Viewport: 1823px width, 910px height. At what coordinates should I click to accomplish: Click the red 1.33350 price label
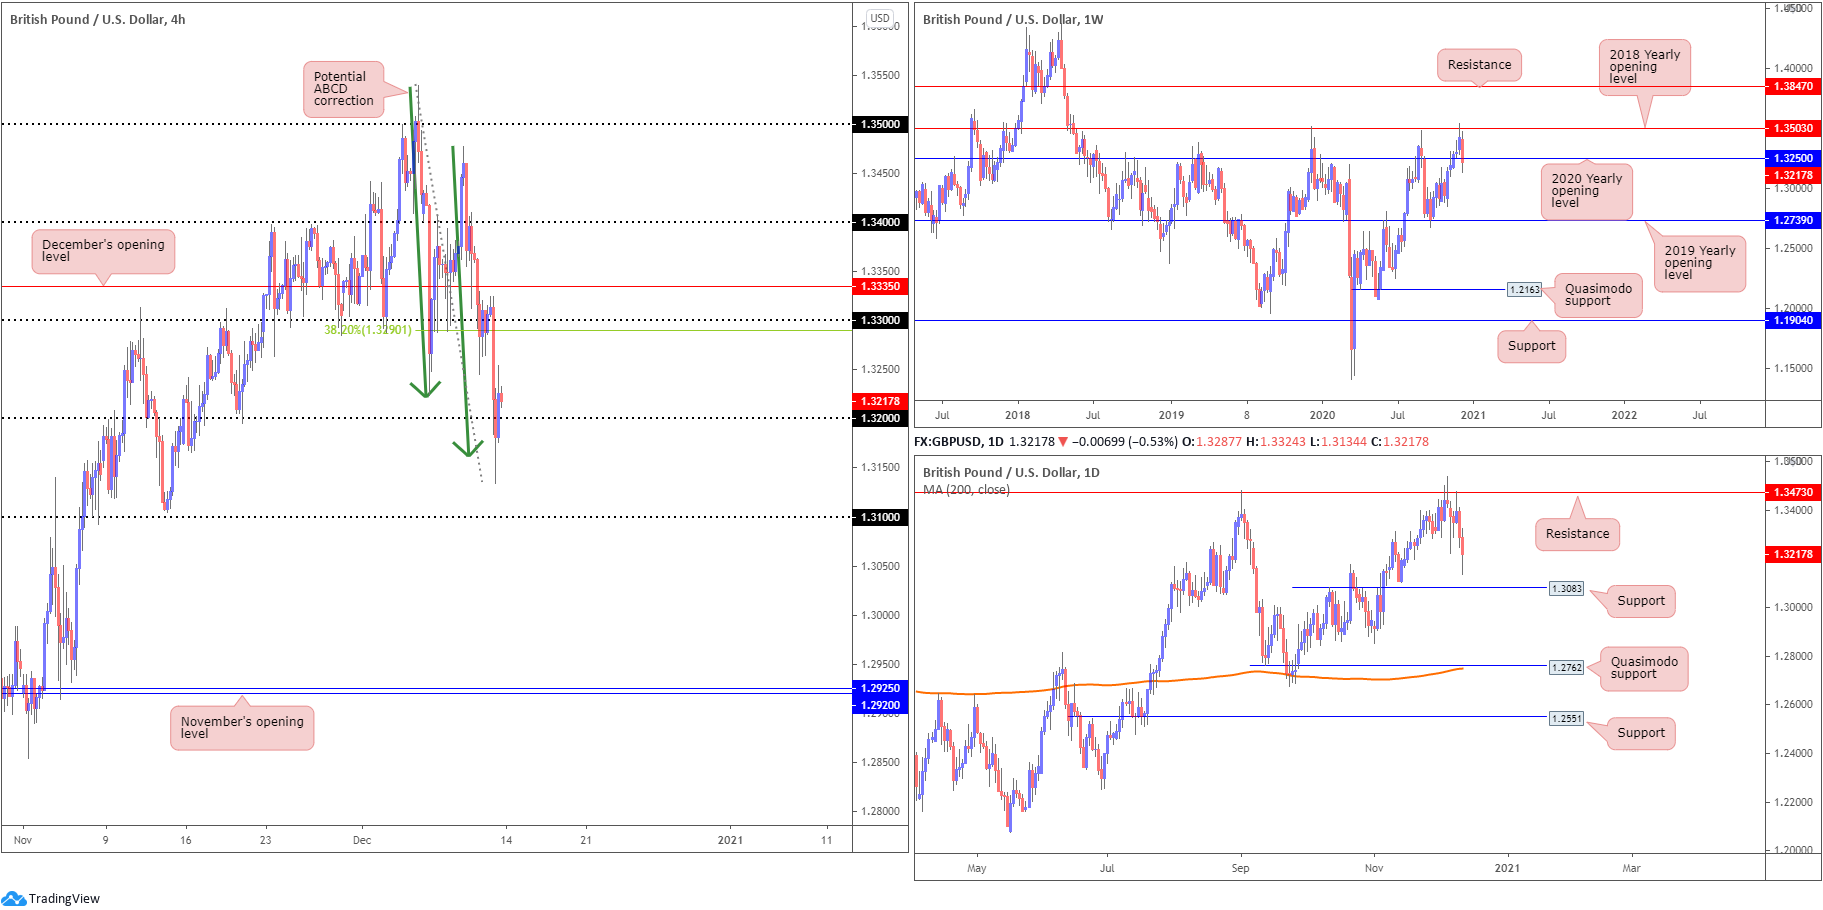coord(880,286)
